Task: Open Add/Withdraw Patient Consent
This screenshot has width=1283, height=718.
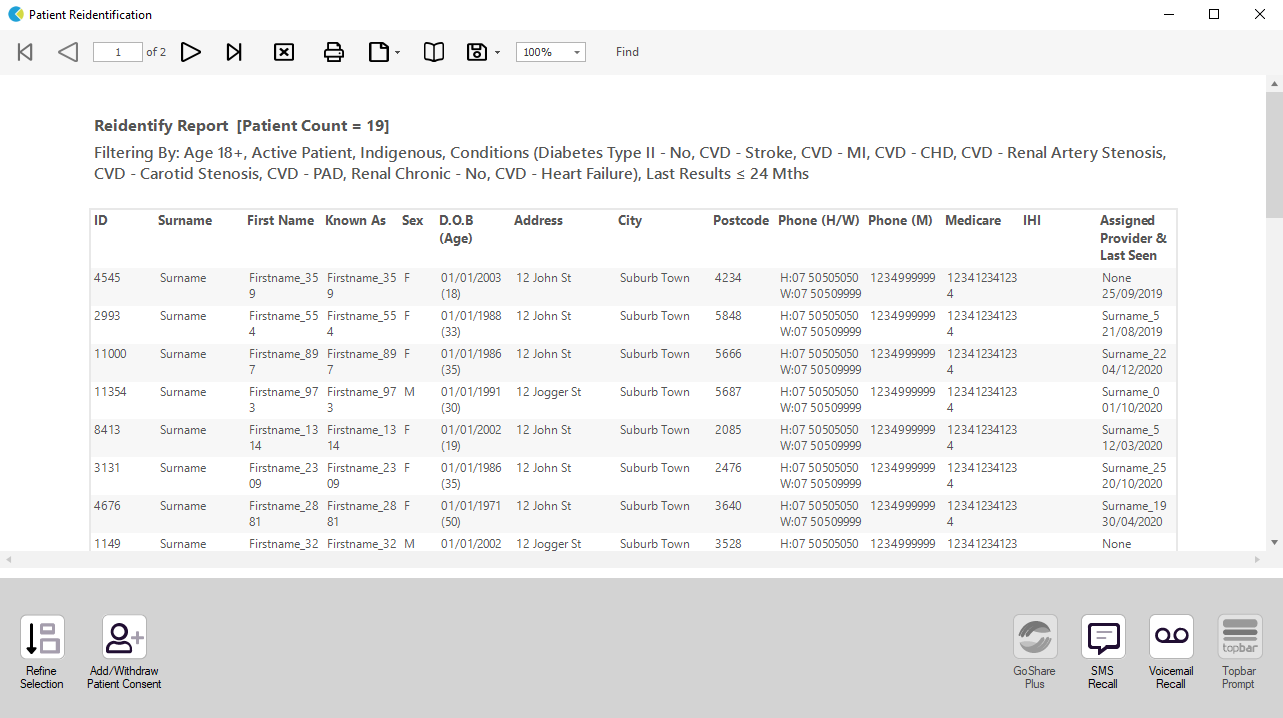Action: (x=124, y=653)
